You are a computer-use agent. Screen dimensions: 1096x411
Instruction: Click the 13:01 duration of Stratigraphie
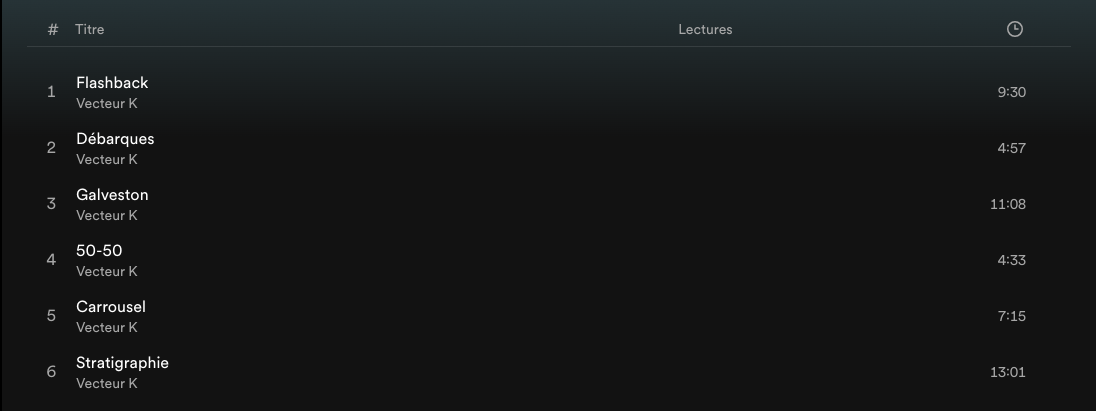pos(1008,372)
